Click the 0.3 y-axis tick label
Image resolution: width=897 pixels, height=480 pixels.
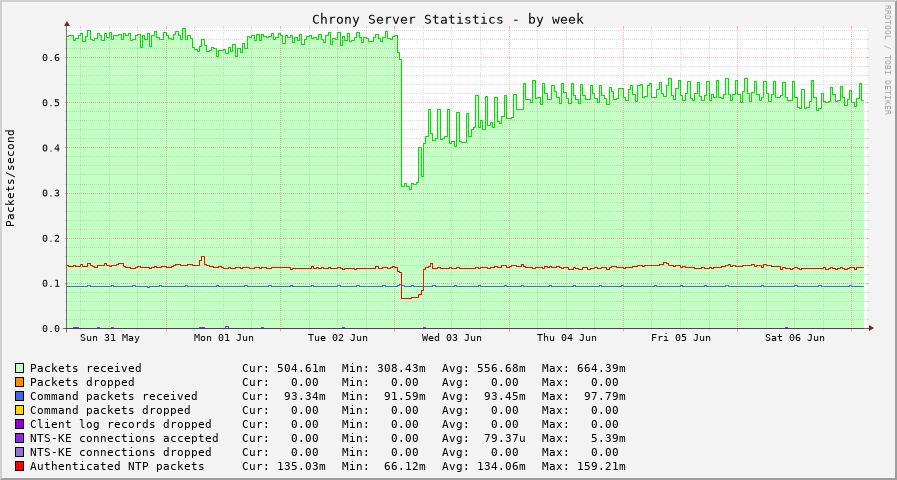52,193
